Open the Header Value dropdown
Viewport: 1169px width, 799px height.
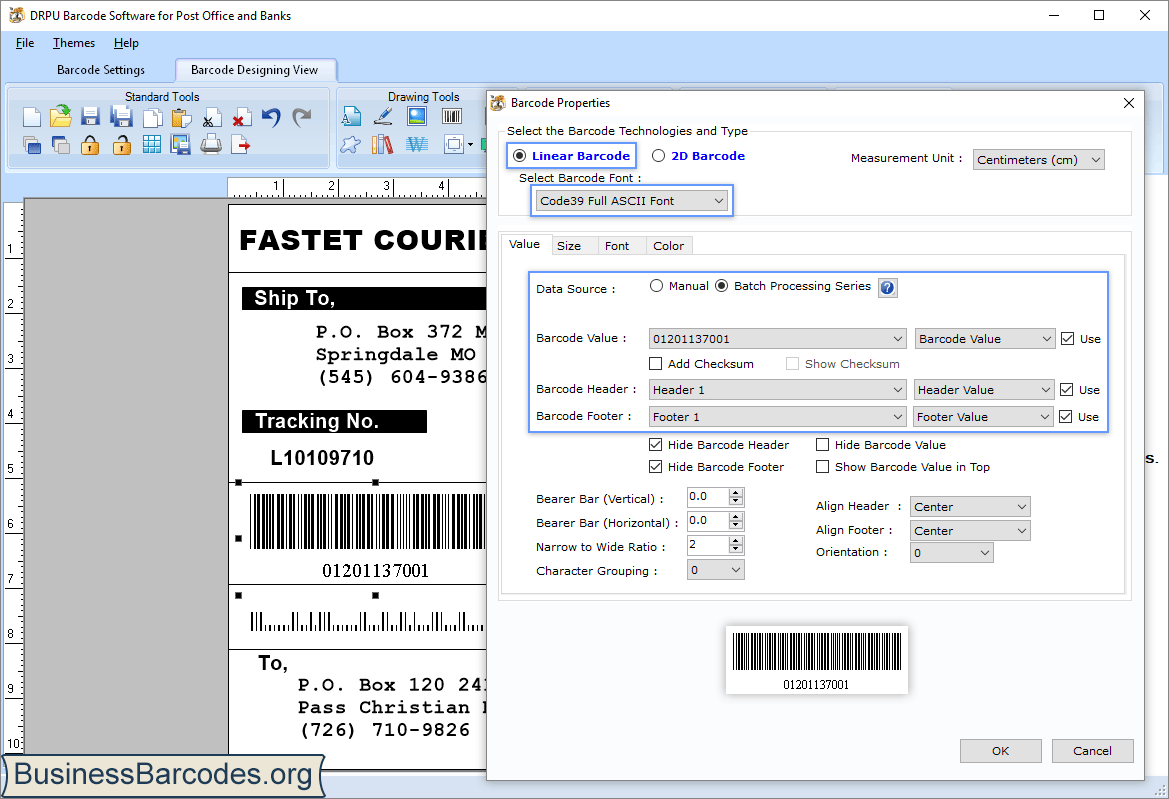pos(983,390)
